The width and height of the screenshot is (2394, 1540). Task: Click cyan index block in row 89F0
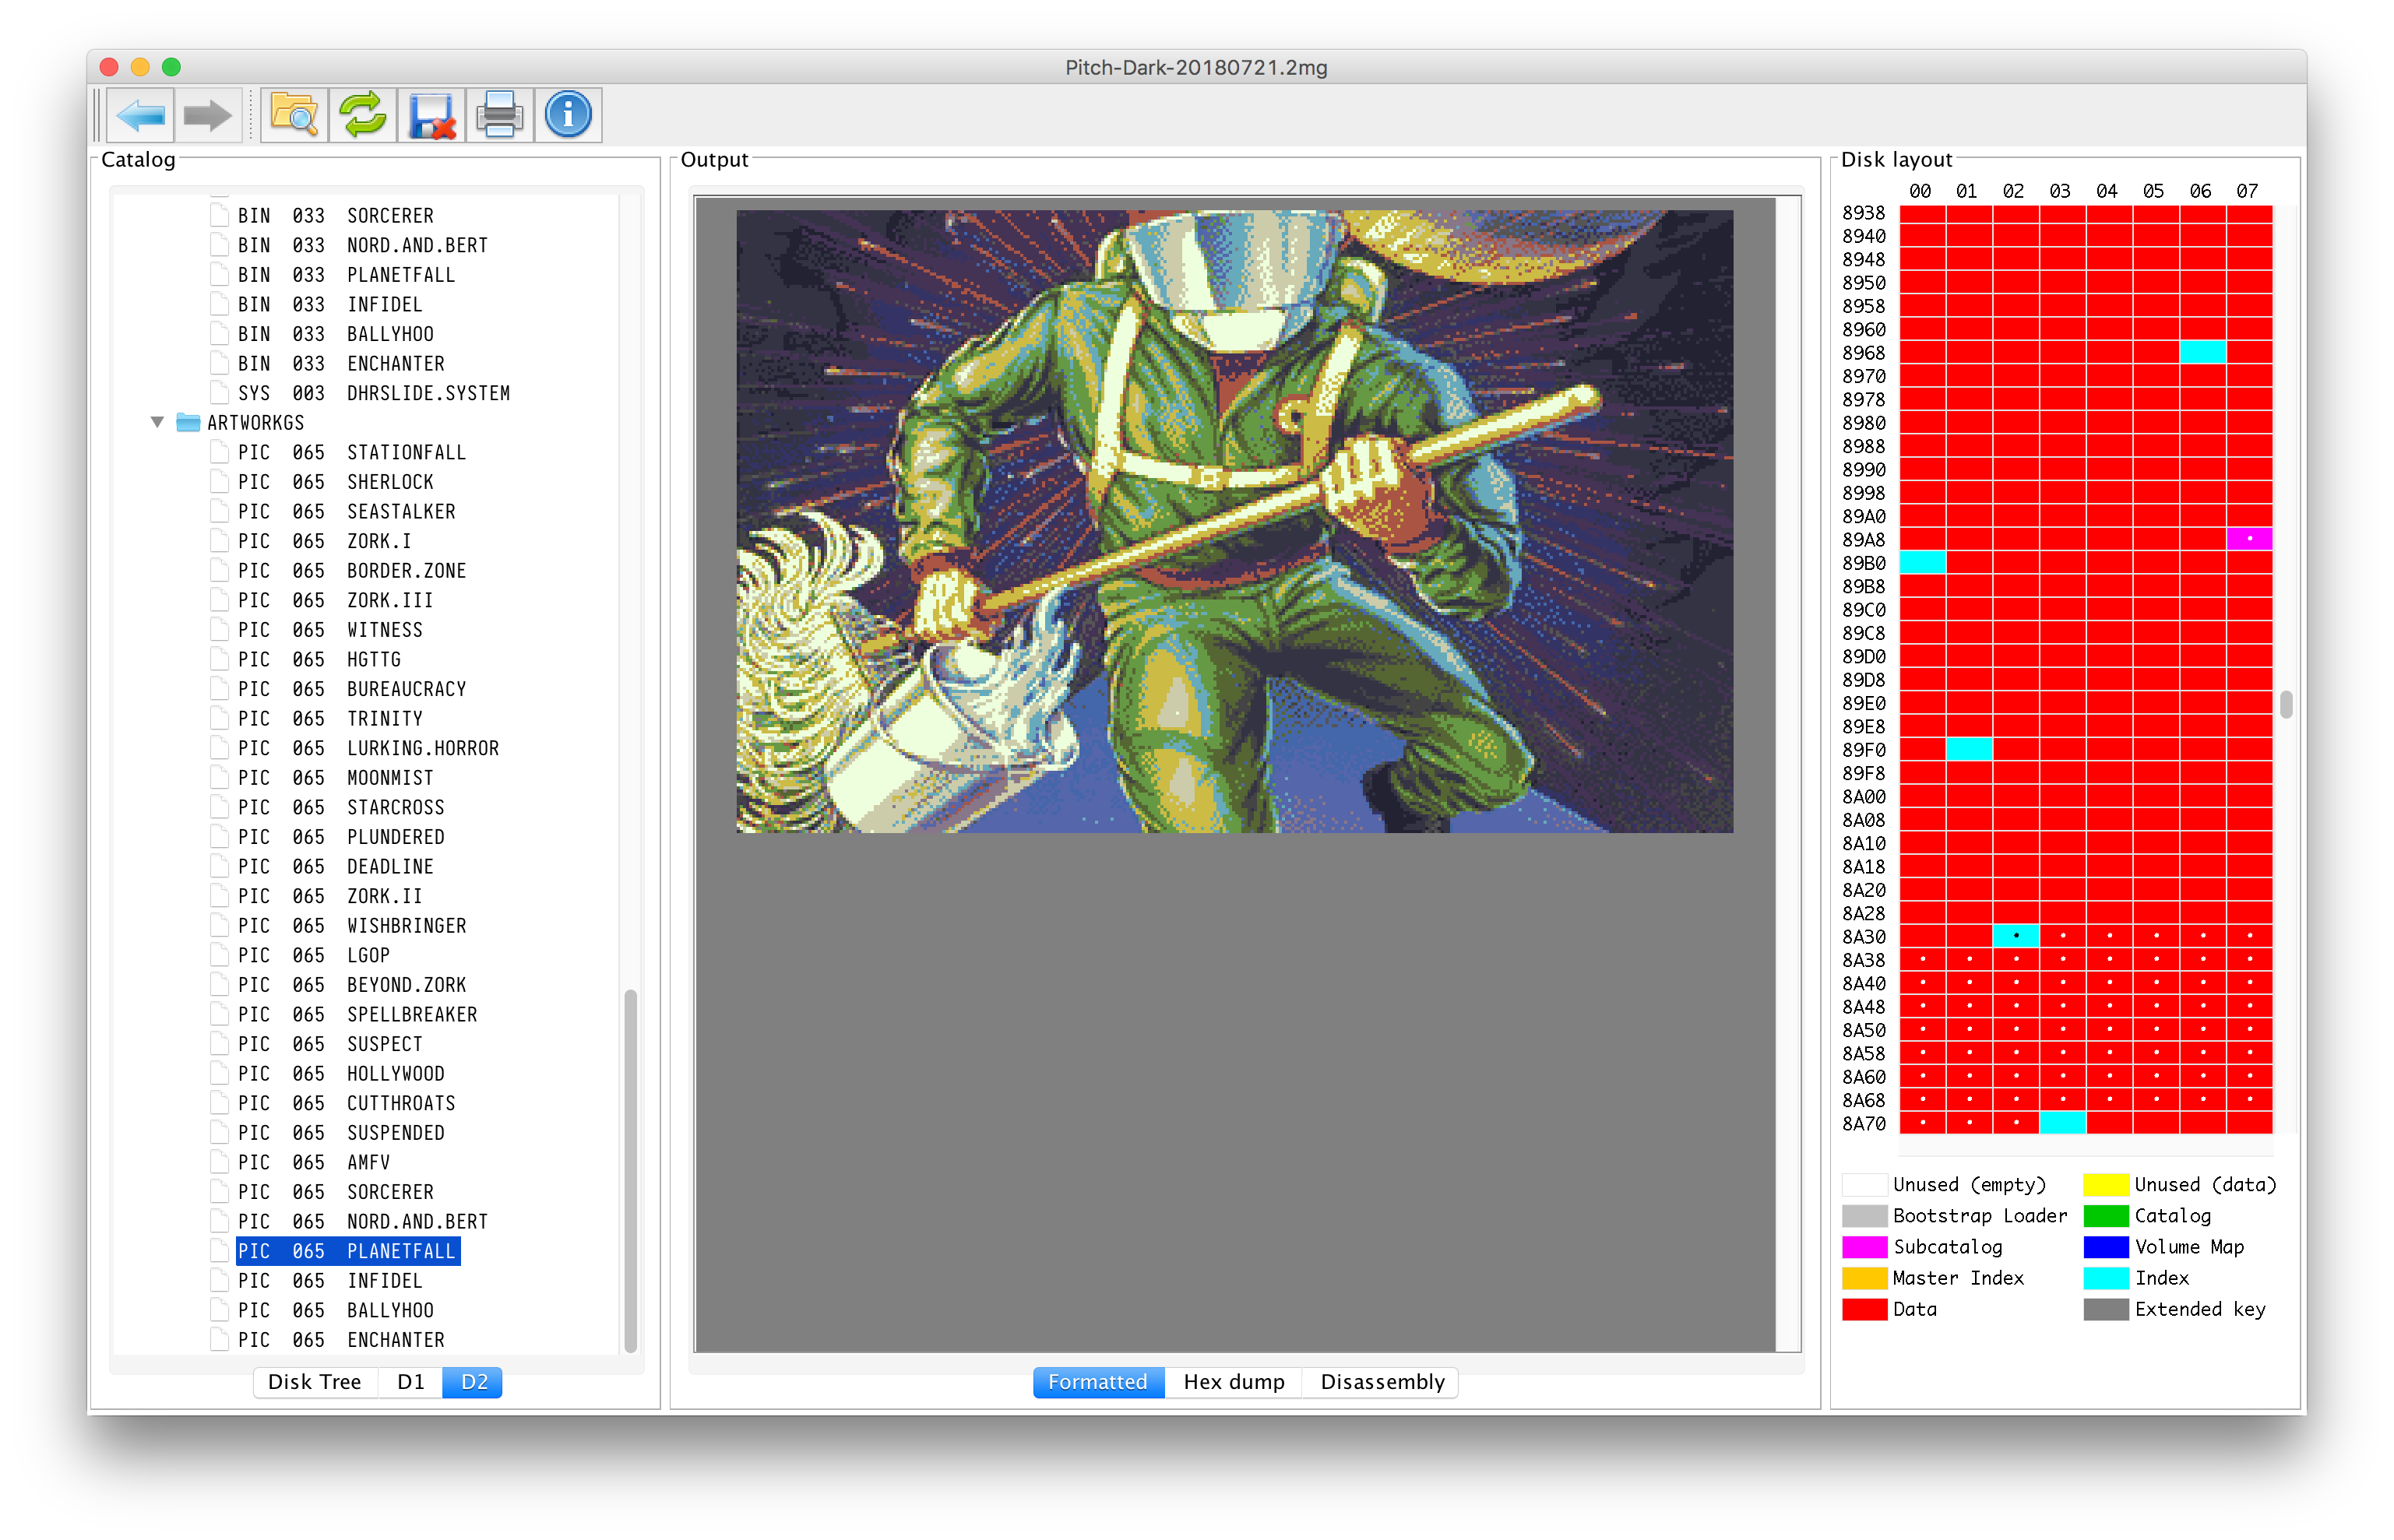[1969, 749]
